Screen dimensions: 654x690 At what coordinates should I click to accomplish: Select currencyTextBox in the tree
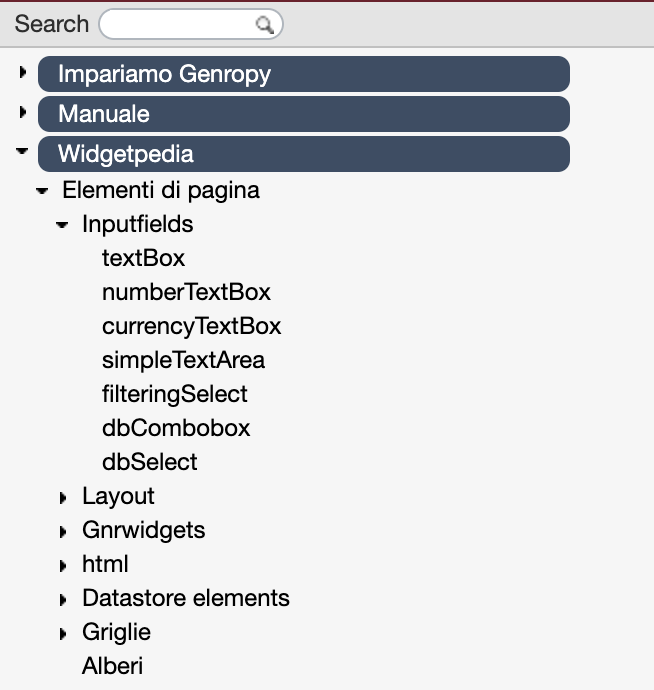pos(191,327)
